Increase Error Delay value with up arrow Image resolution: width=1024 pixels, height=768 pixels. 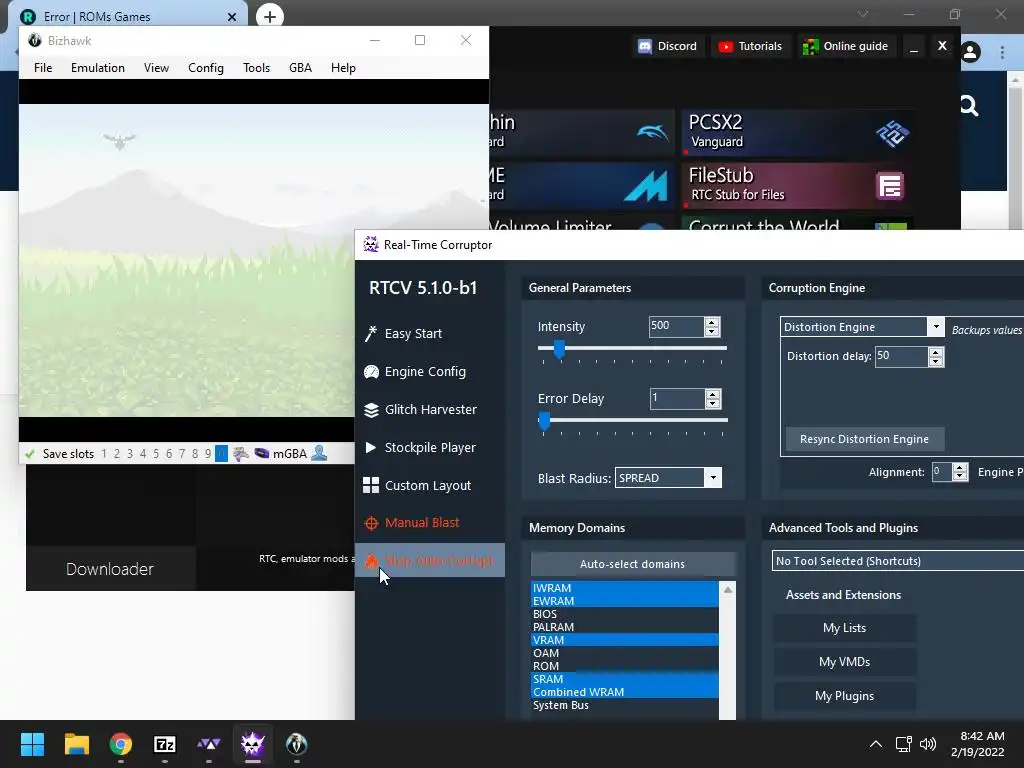click(712, 394)
